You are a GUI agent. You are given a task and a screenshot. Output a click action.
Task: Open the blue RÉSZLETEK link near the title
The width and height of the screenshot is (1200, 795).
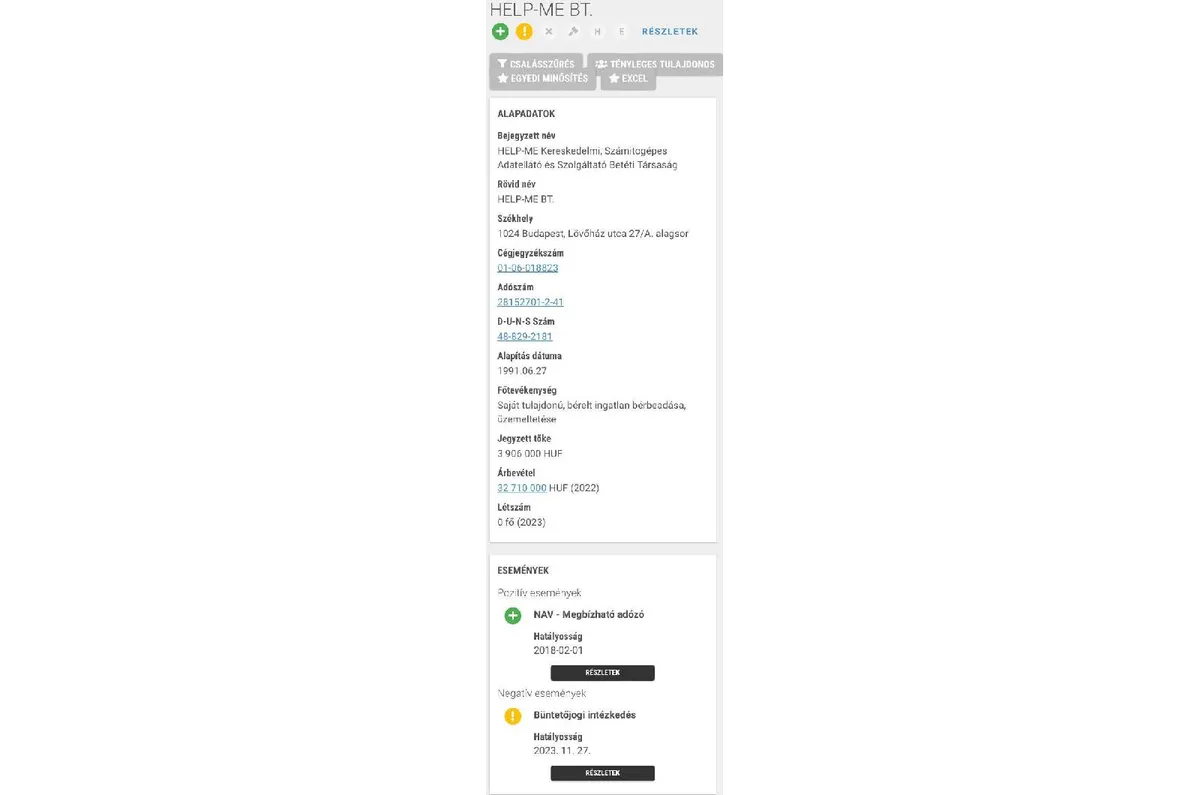[670, 32]
